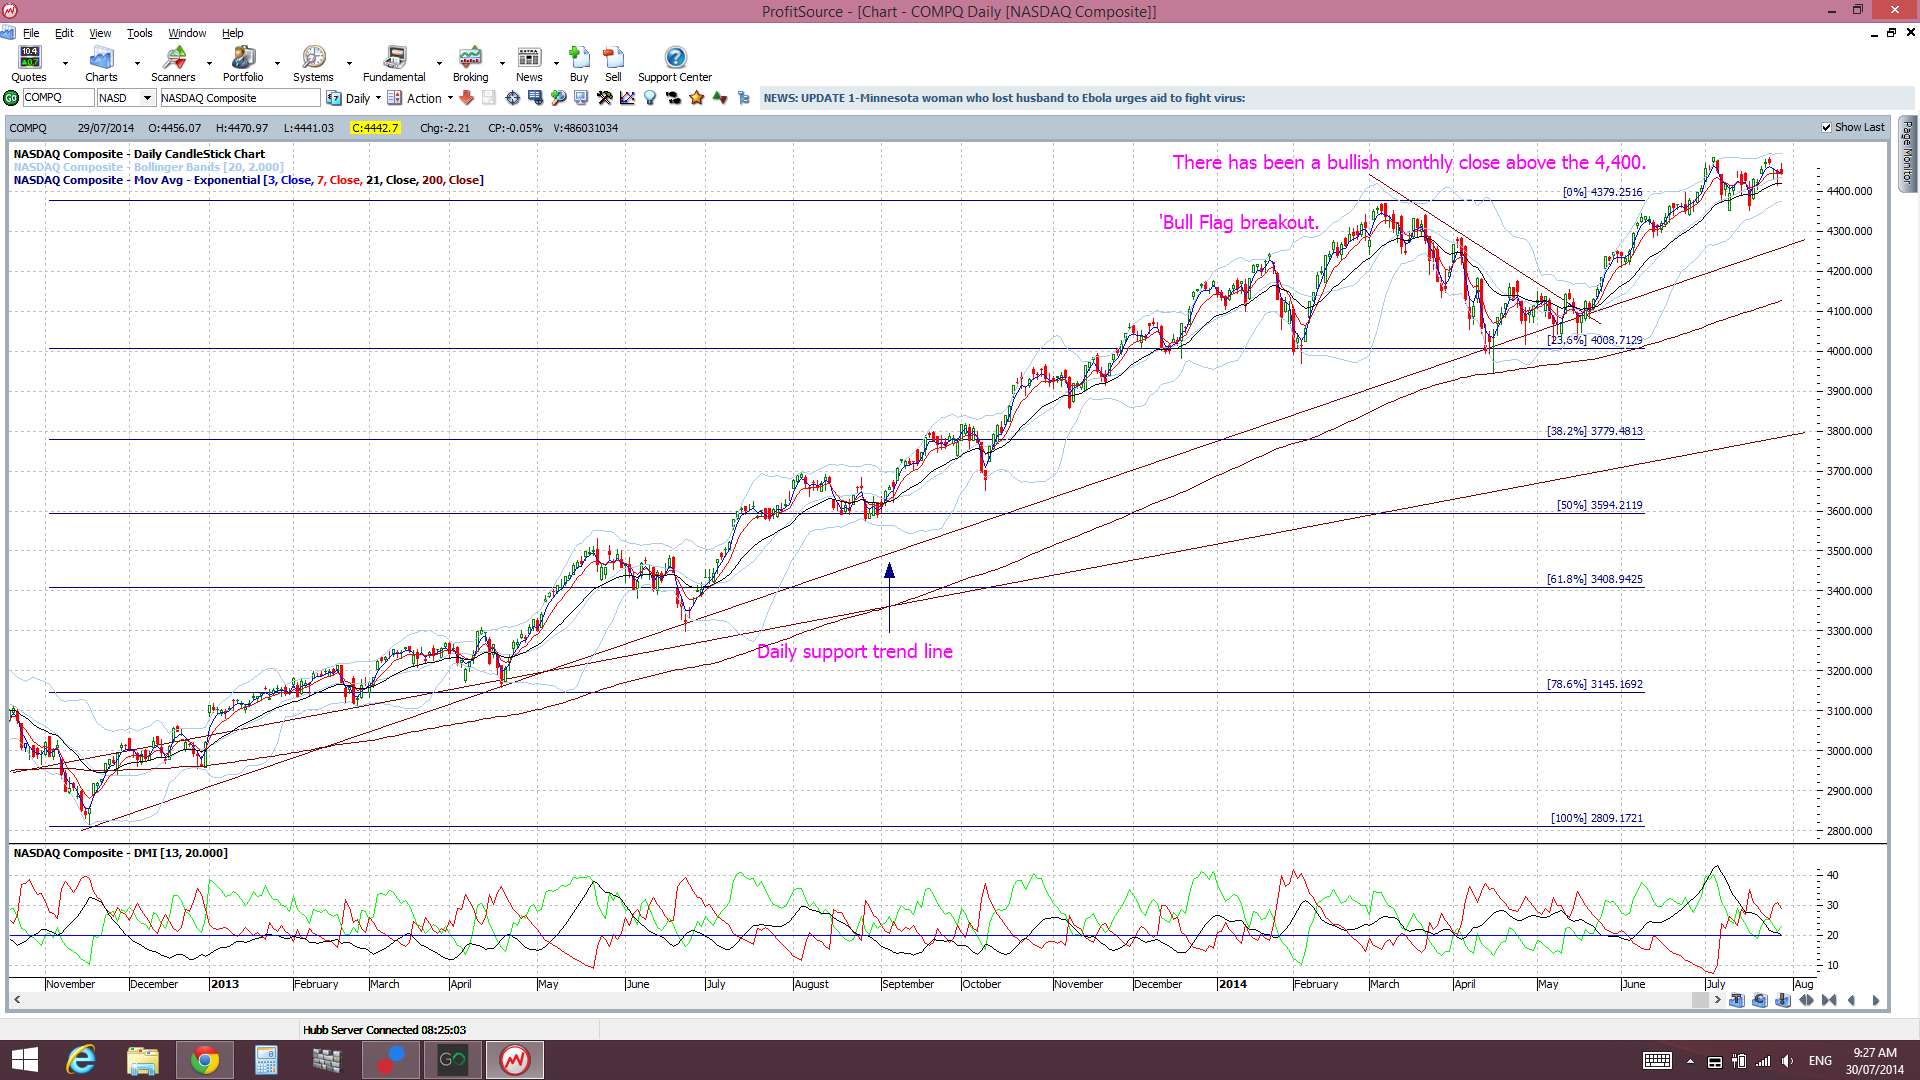The height and width of the screenshot is (1080, 1920).
Task: Click the green Go button beside COMPQ
Action: pyautogui.click(x=11, y=98)
